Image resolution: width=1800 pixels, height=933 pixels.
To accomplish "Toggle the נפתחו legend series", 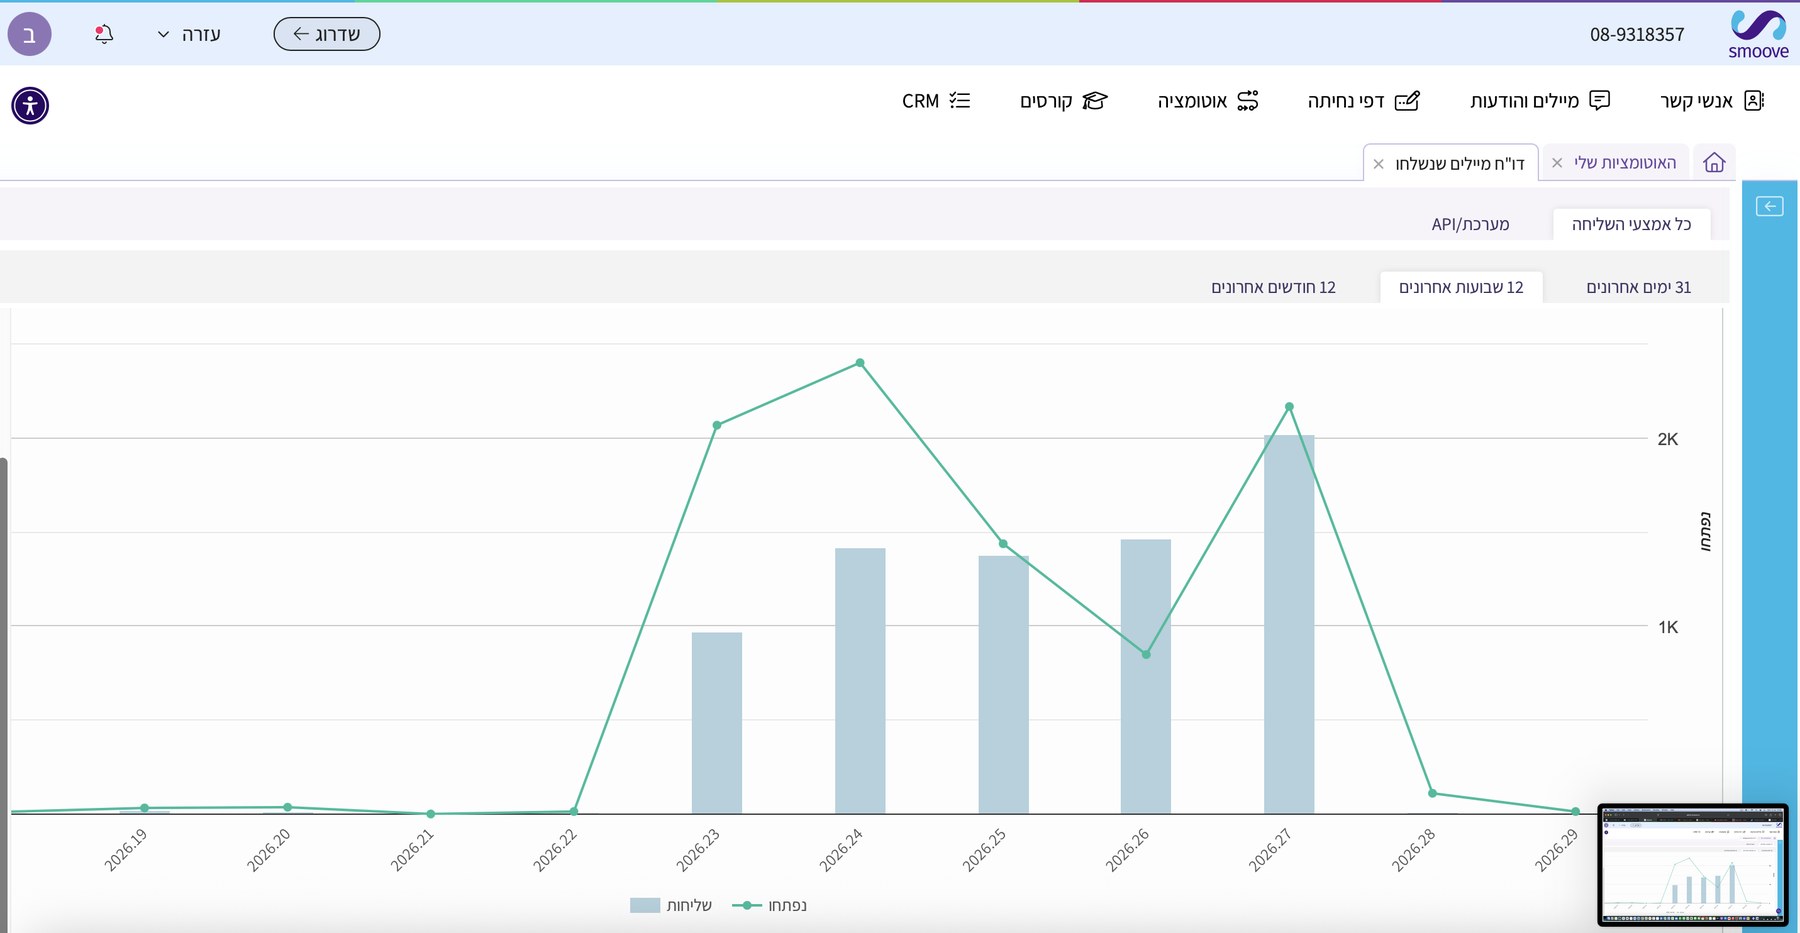I will (x=769, y=905).
